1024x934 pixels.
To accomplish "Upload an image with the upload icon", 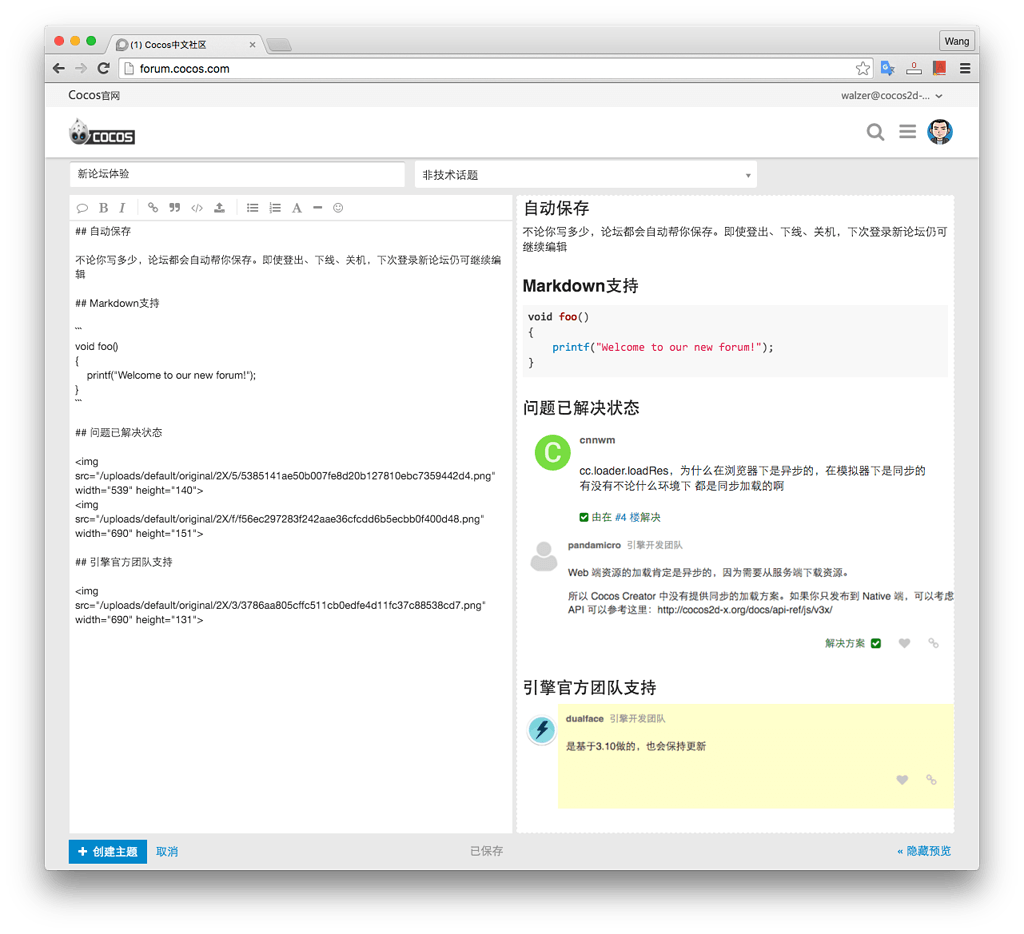I will pyautogui.click(x=219, y=207).
